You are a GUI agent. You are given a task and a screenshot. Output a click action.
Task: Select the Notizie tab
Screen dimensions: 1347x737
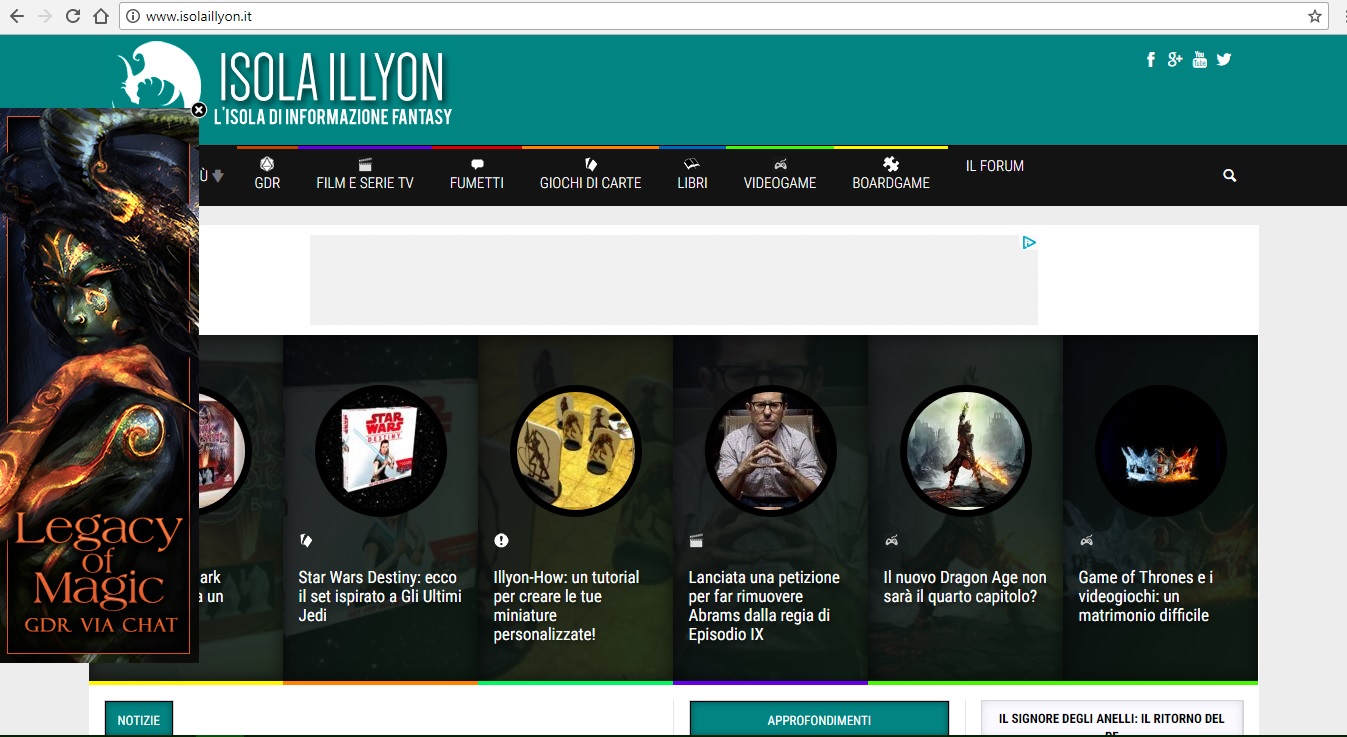(x=139, y=720)
